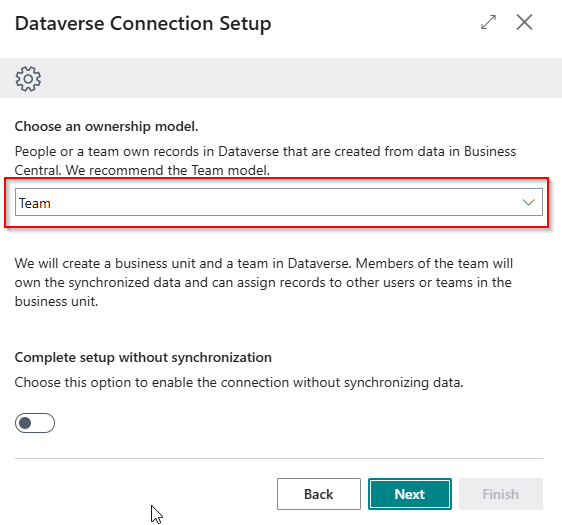Go Back to the previous setup step
The width and height of the screenshot is (562, 525).
pyautogui.click(x=319, y=494)
